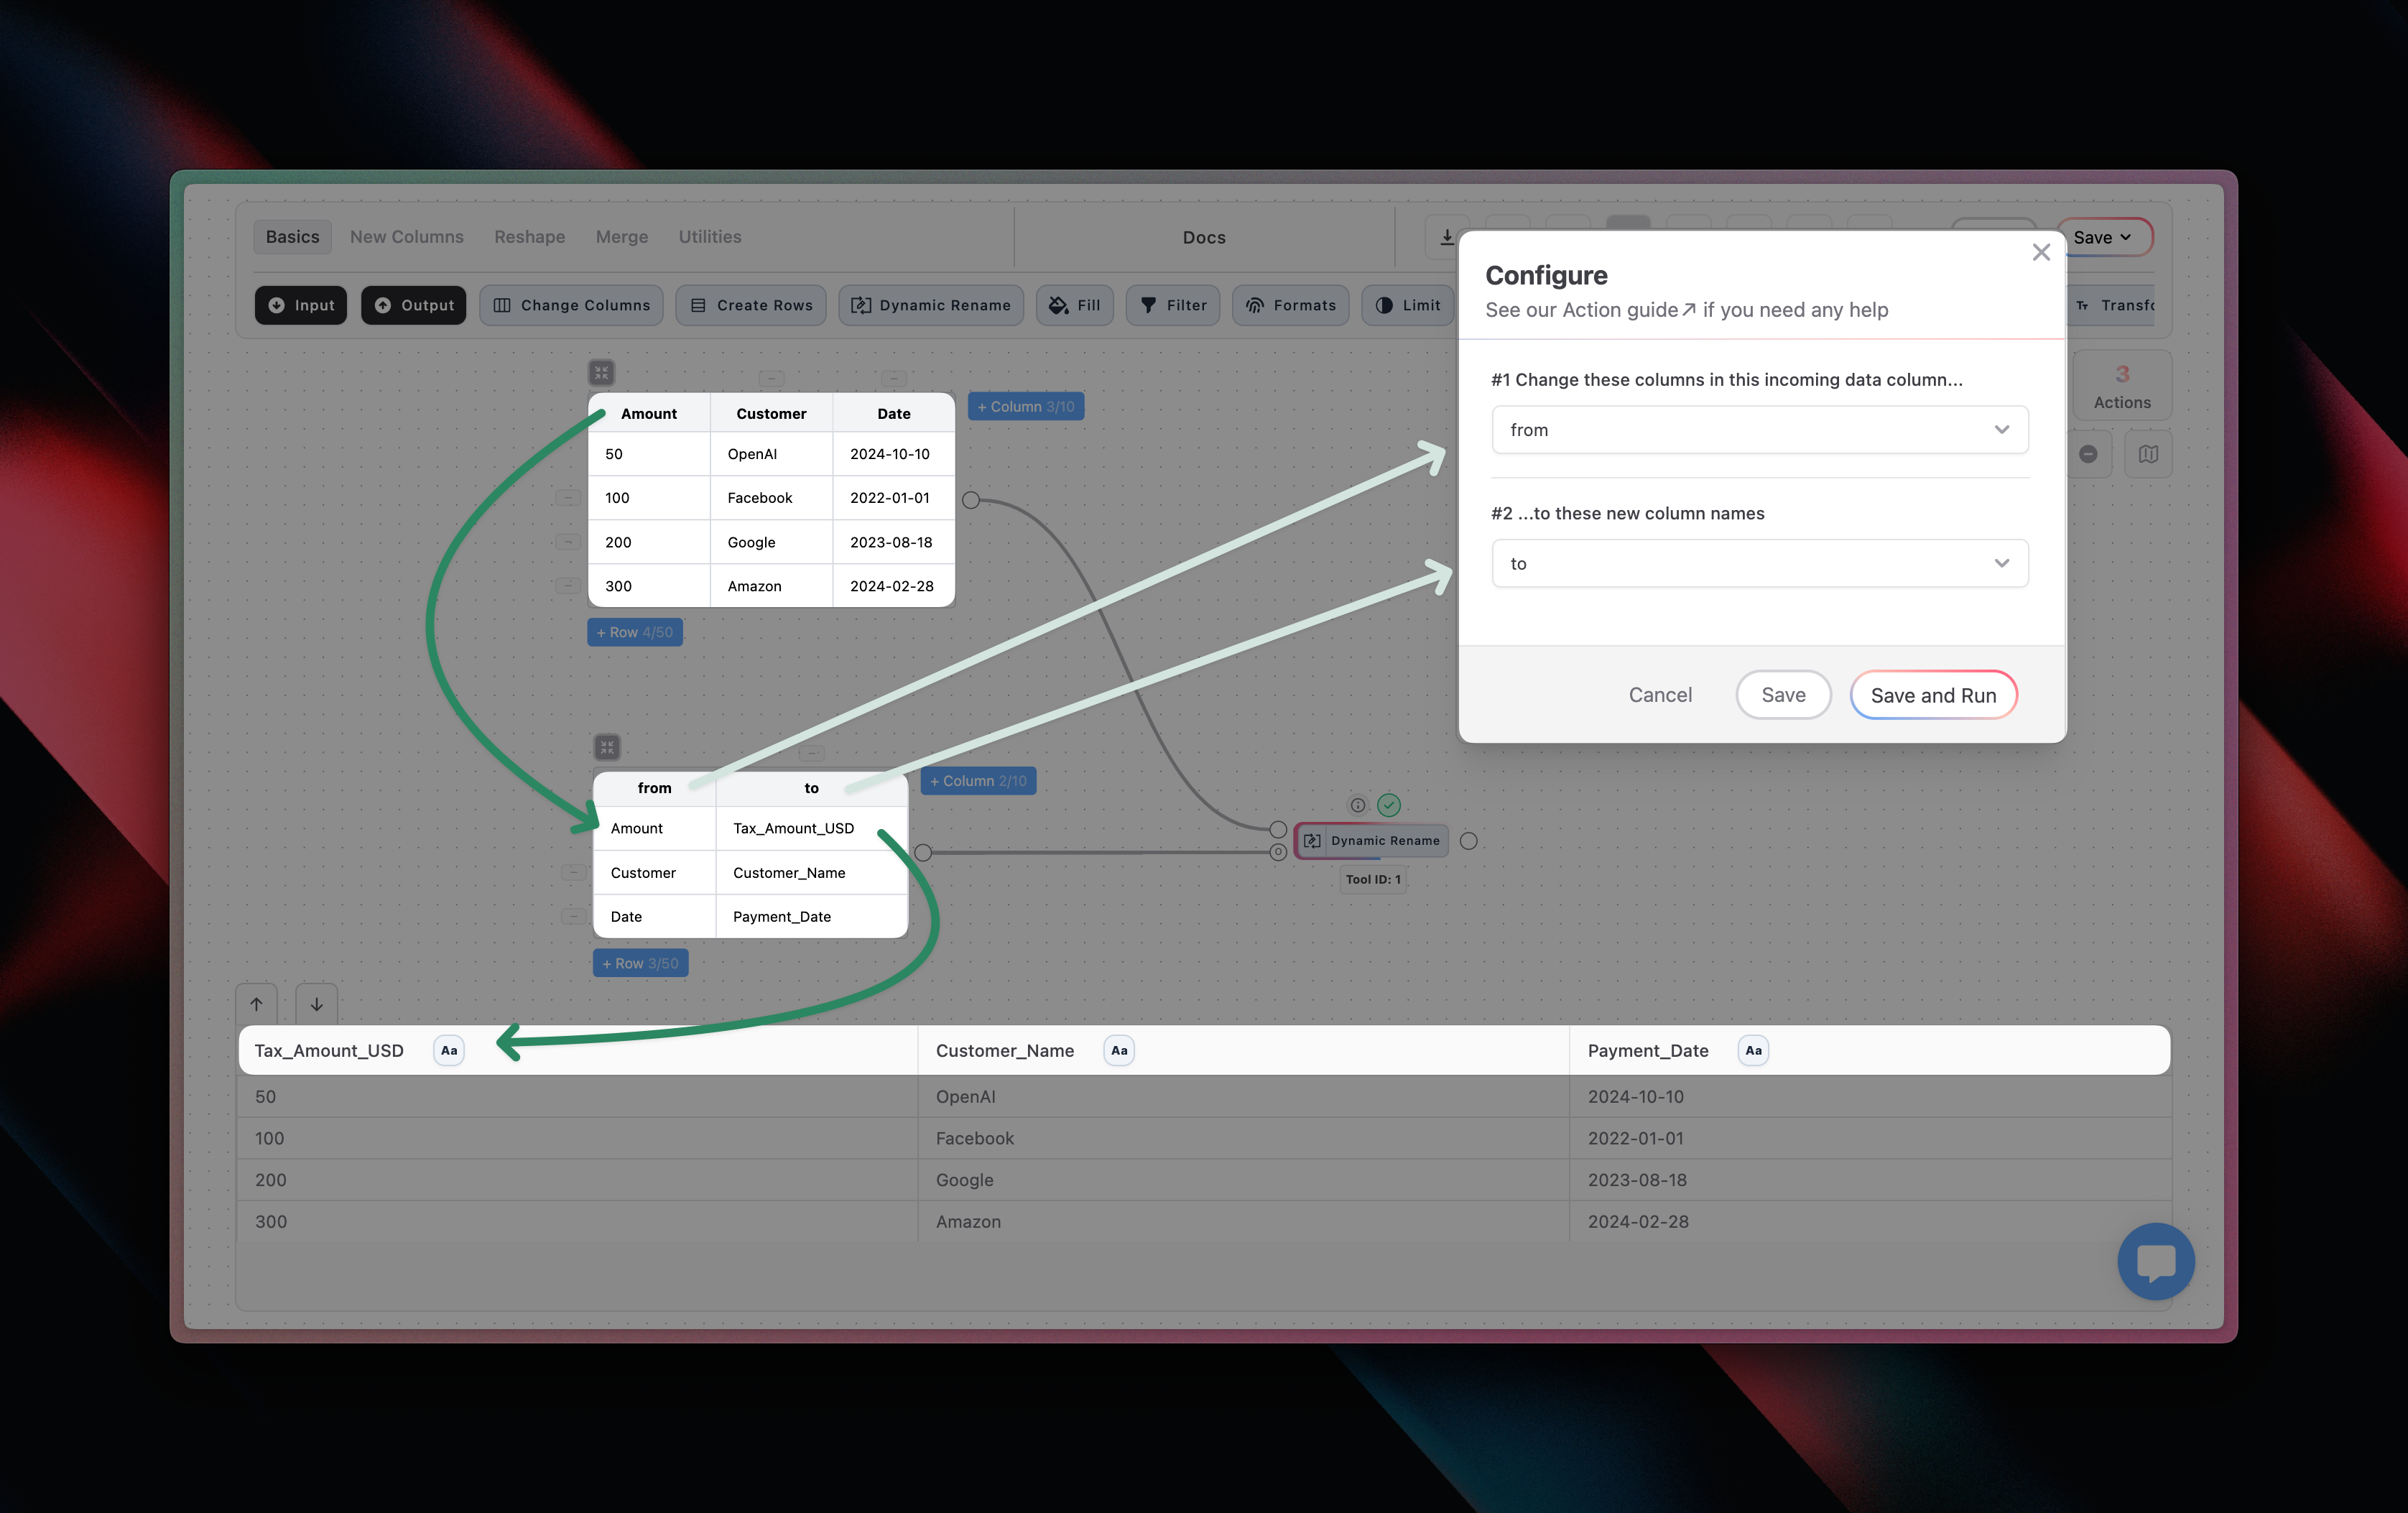This screenshot has width=2408, height=1513.
Task: Select the Formats action
Action: coord(1290,305)
